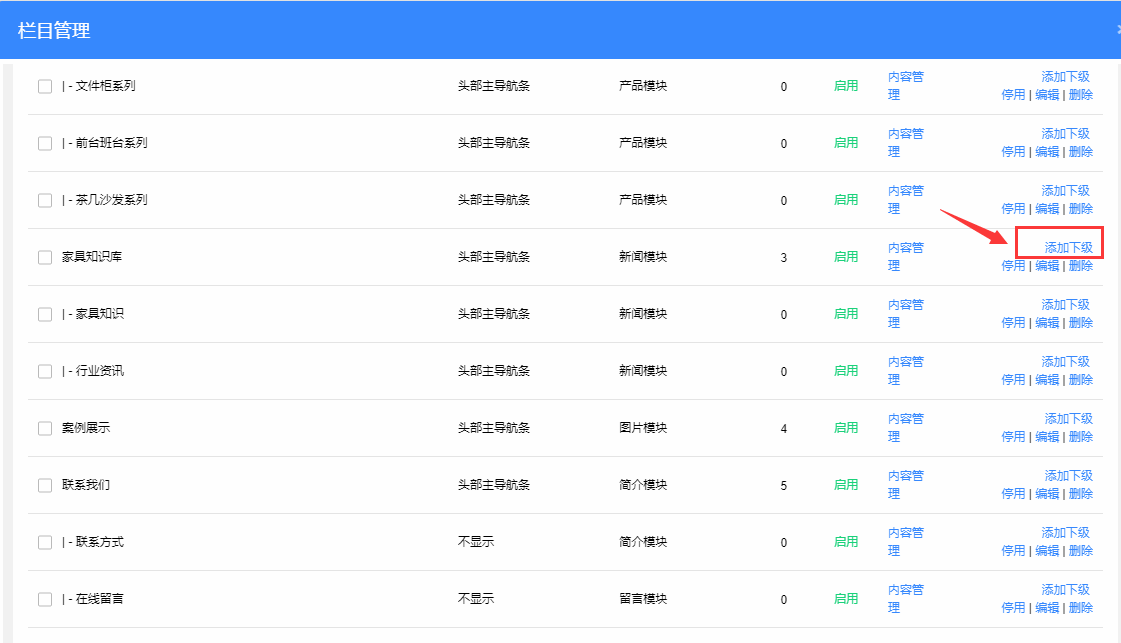The image size is (1121, 643).
Task: Toggle checkbox for 联系我们 row
Action: point(45,485)
